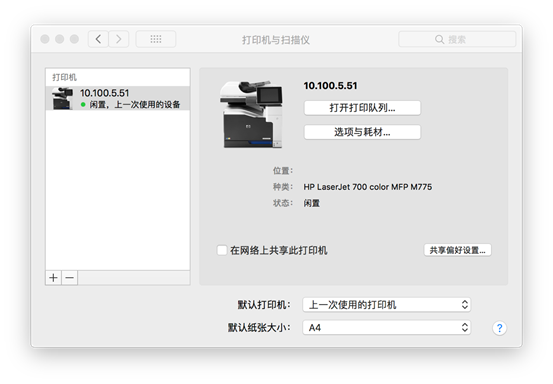The height and width of the screenshot is (384, 553).
Task: Click the back navigation arrow
Action: [x=98, y=39]
